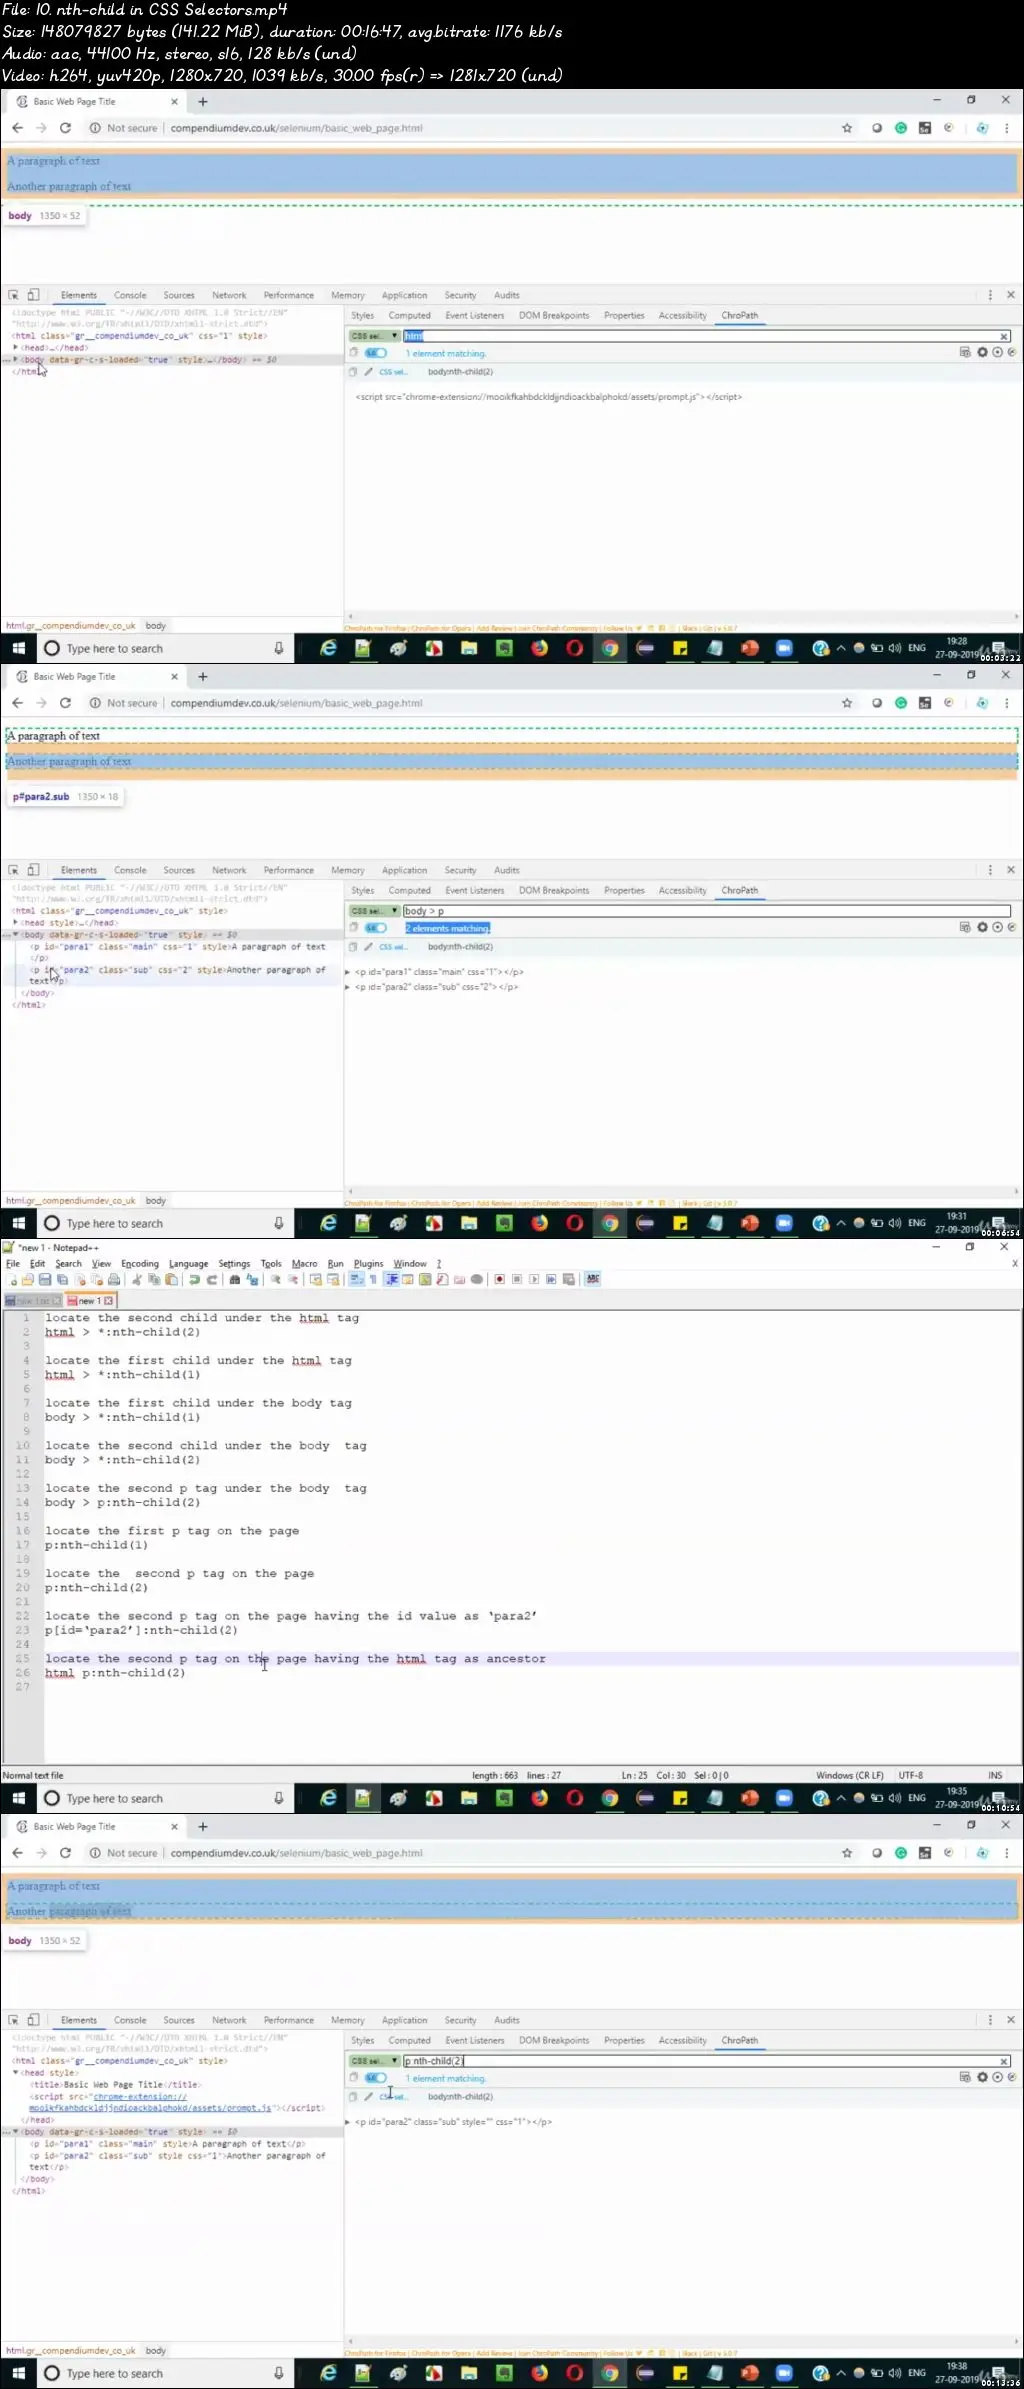
Task: Click Record Macro red dot icon in Notepad++
Action: pos(499,1279)
